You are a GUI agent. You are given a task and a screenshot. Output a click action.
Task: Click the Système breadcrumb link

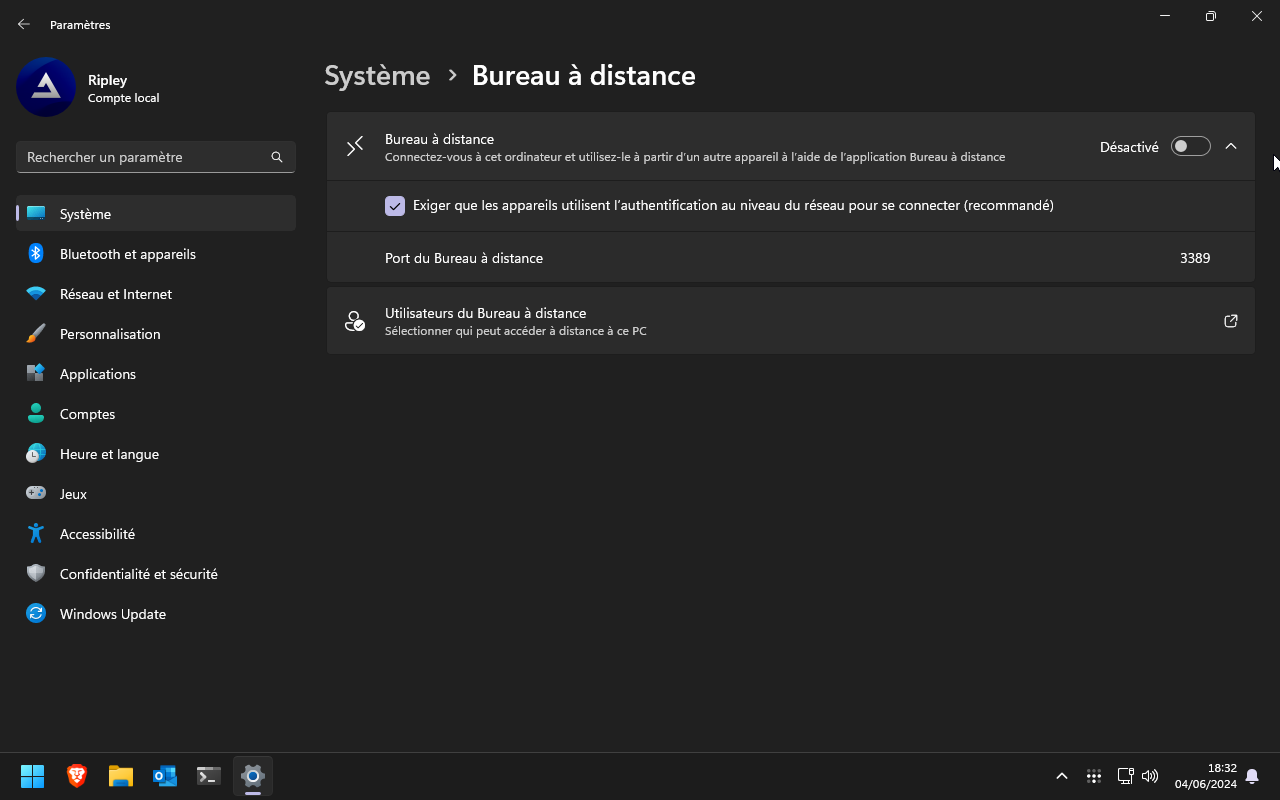[377, 76]
